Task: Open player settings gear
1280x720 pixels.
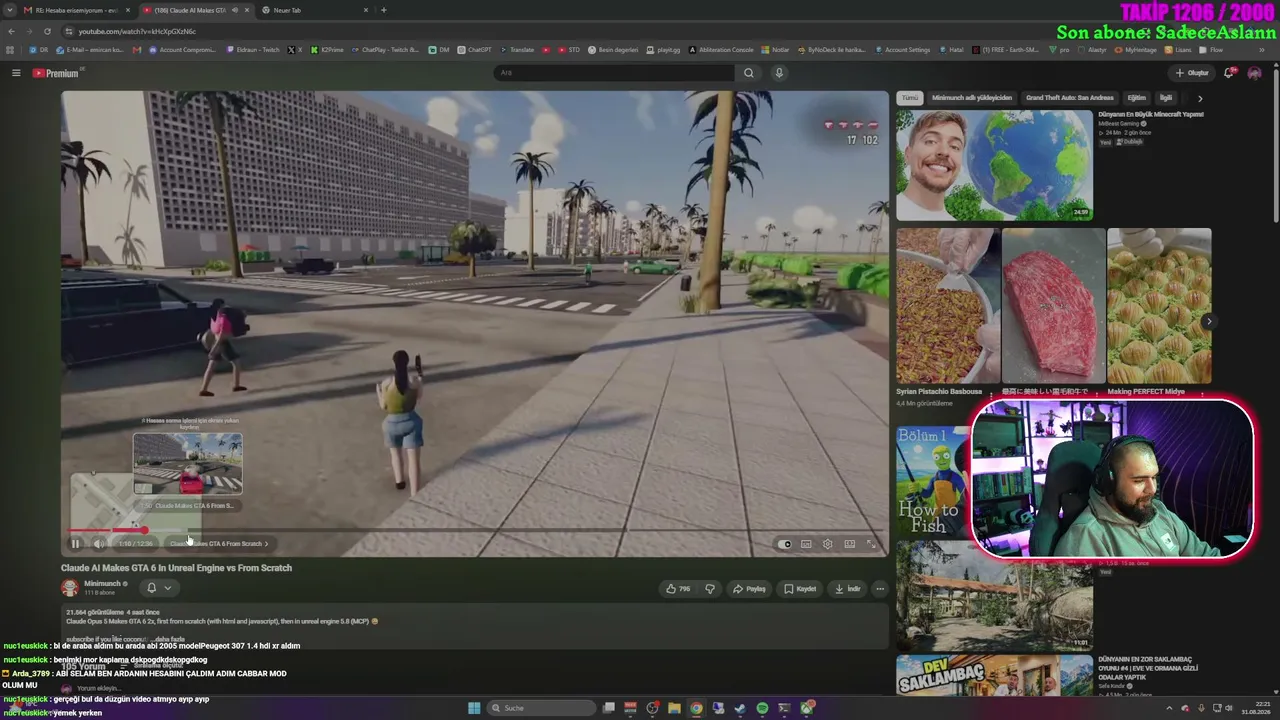Action: tap(827, 544)
